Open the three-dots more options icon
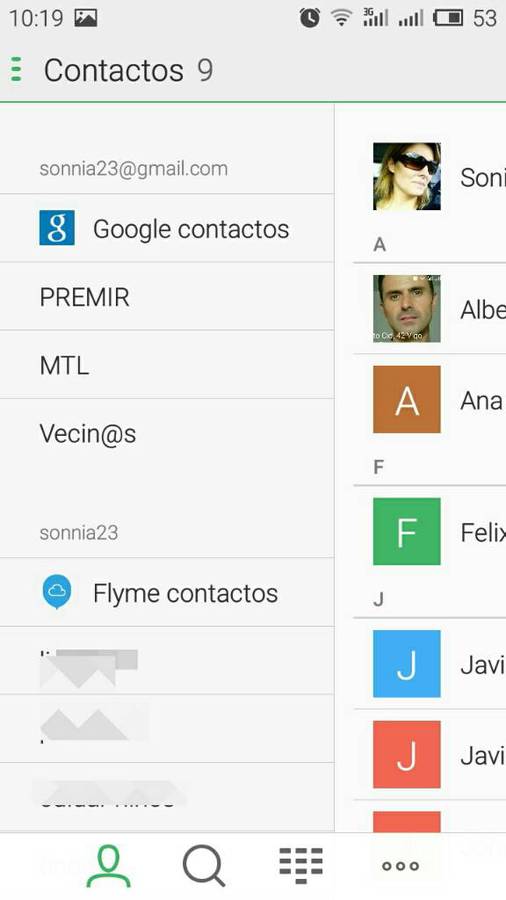506x900 pixels. click(400, 866)
